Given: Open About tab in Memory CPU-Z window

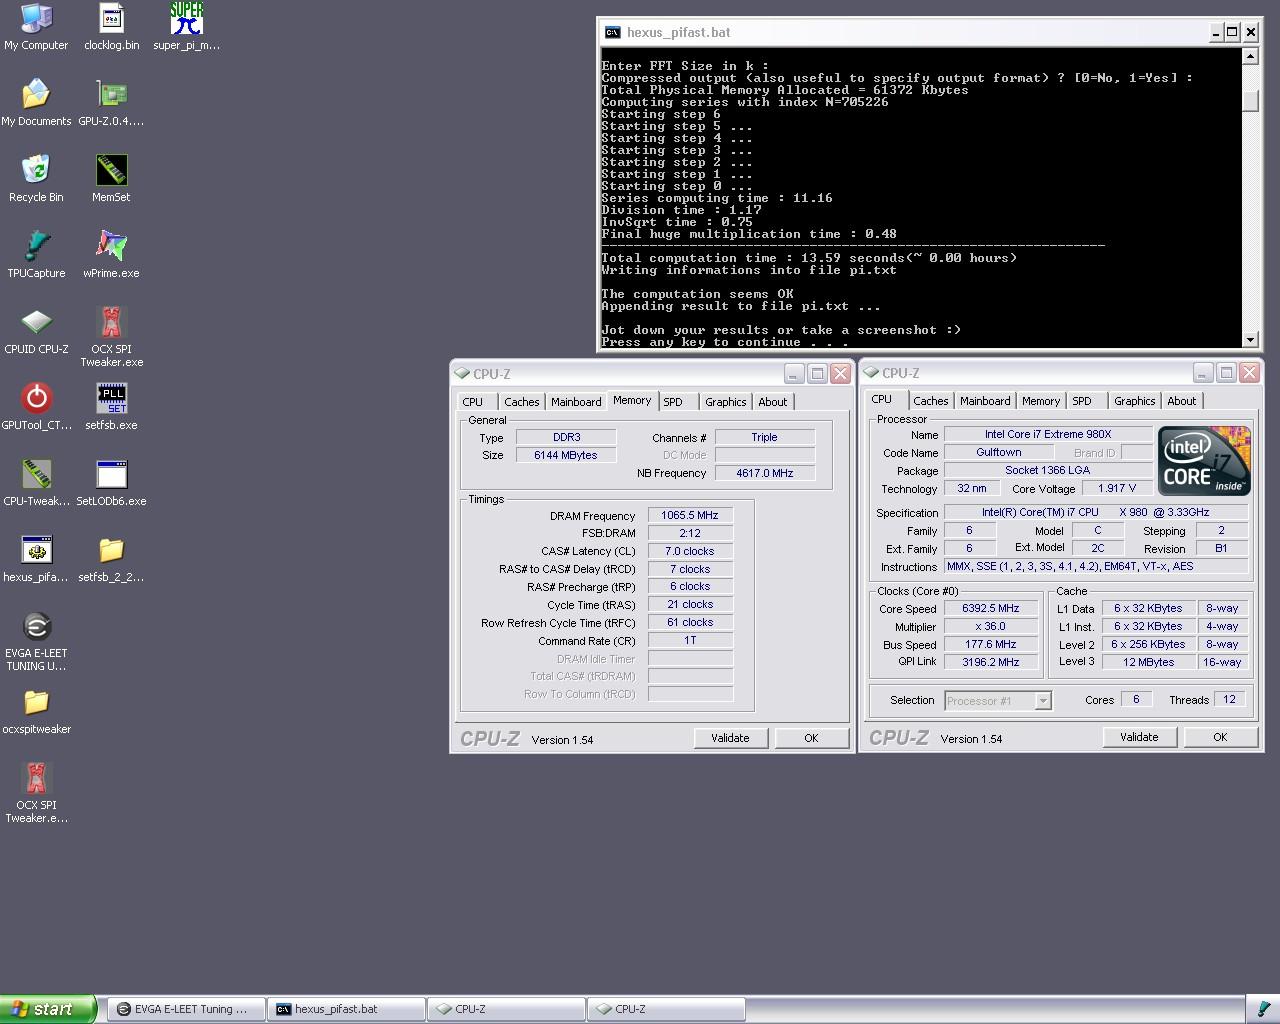Looking at the screenshot, I should pyautogui.click(x=772, y=402).
